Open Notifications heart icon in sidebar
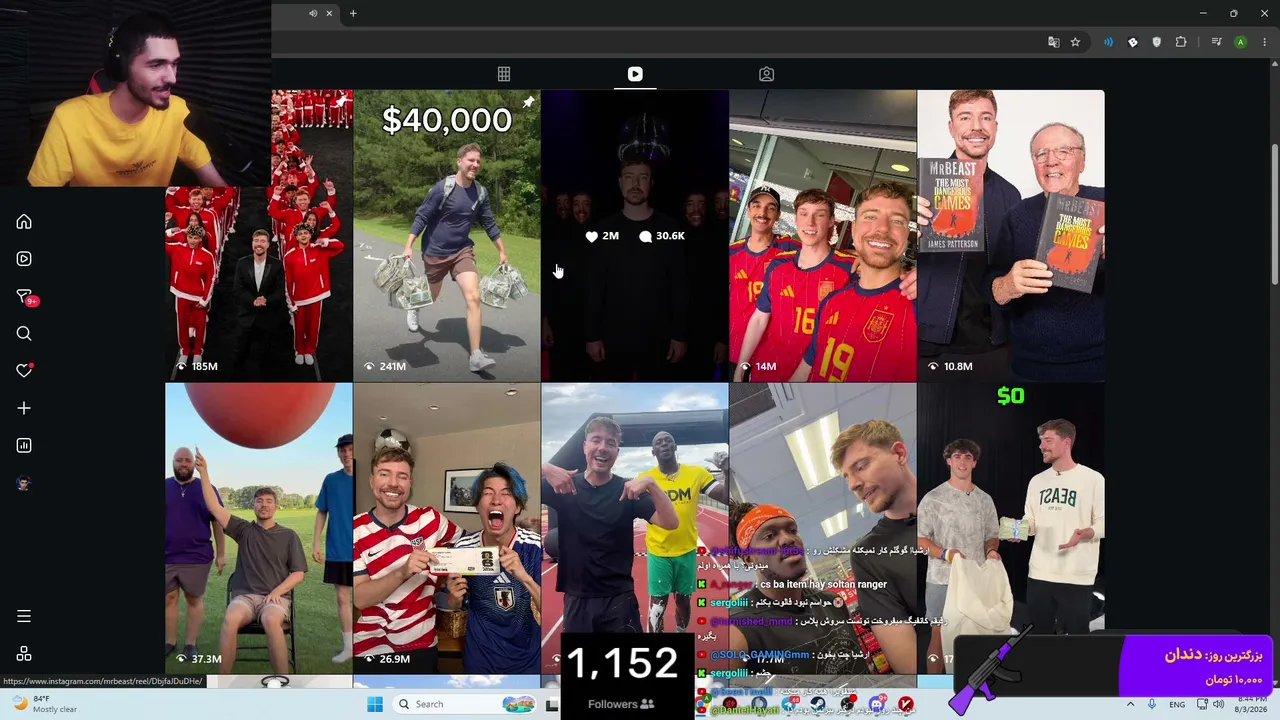This screenshot has height=720, width=1280. pyautogui.click(x=24, y=371)
